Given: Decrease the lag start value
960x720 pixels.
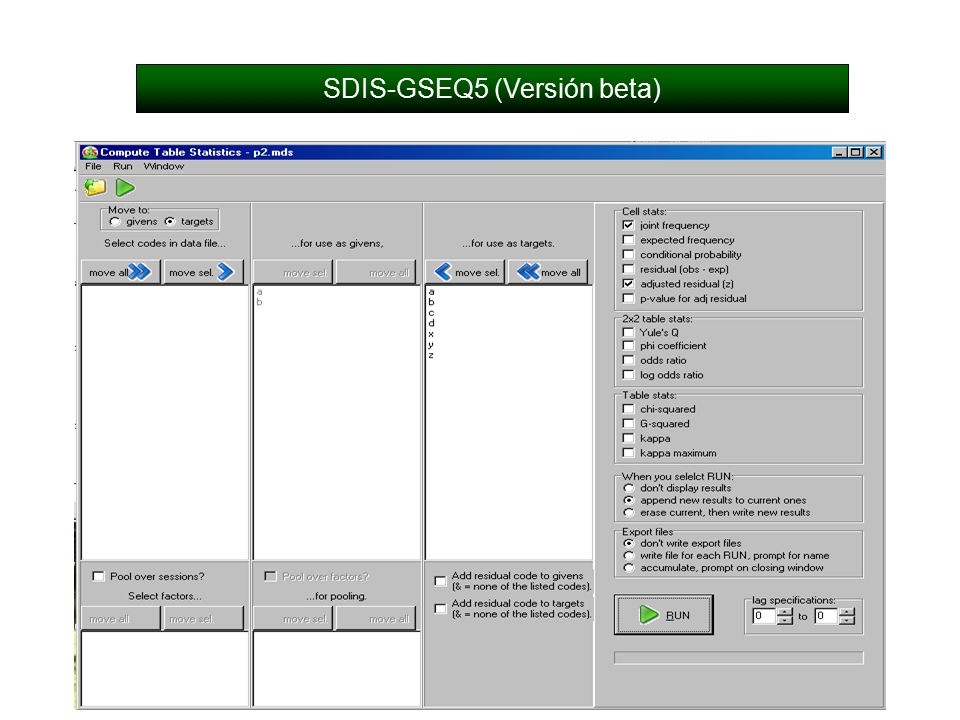Looking at the screenshot, I should pyautogui.click(x=785, y=620).
